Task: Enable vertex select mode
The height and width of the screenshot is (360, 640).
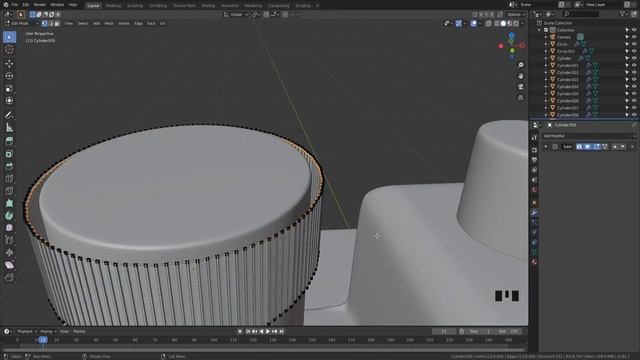Action: pyautogui.click(x=44, y=23)
